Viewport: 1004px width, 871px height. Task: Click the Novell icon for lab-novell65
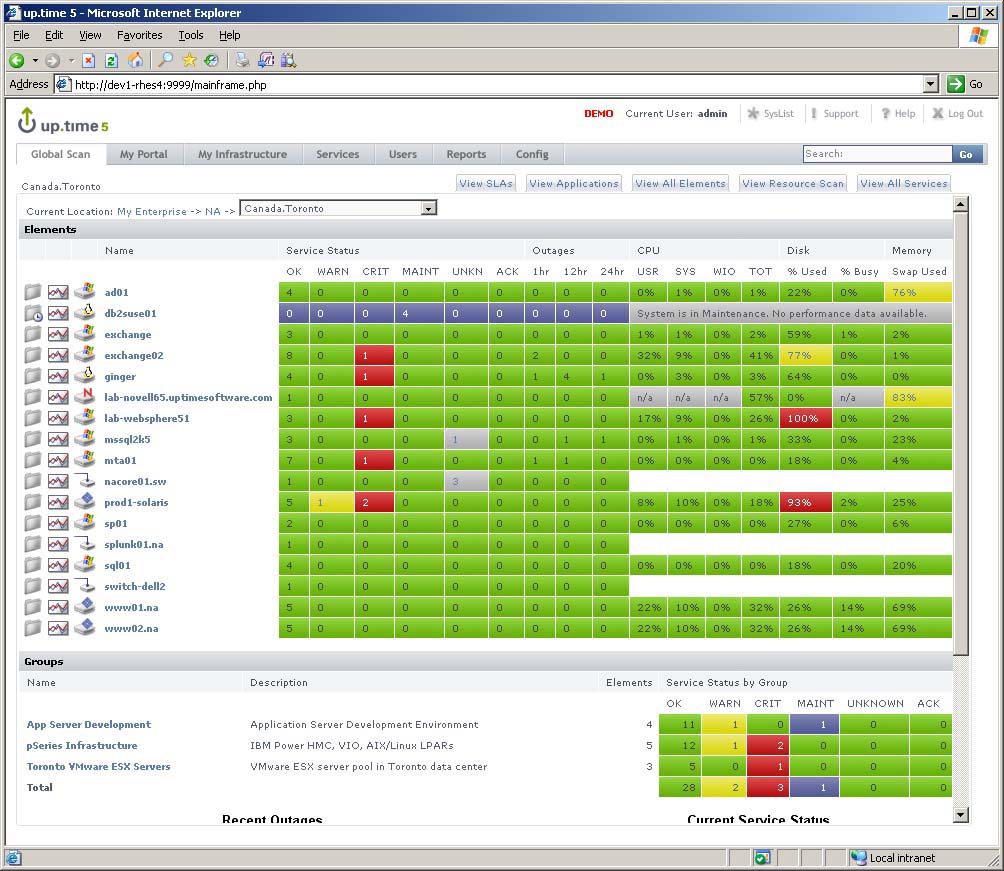click(x=85, y=396)
